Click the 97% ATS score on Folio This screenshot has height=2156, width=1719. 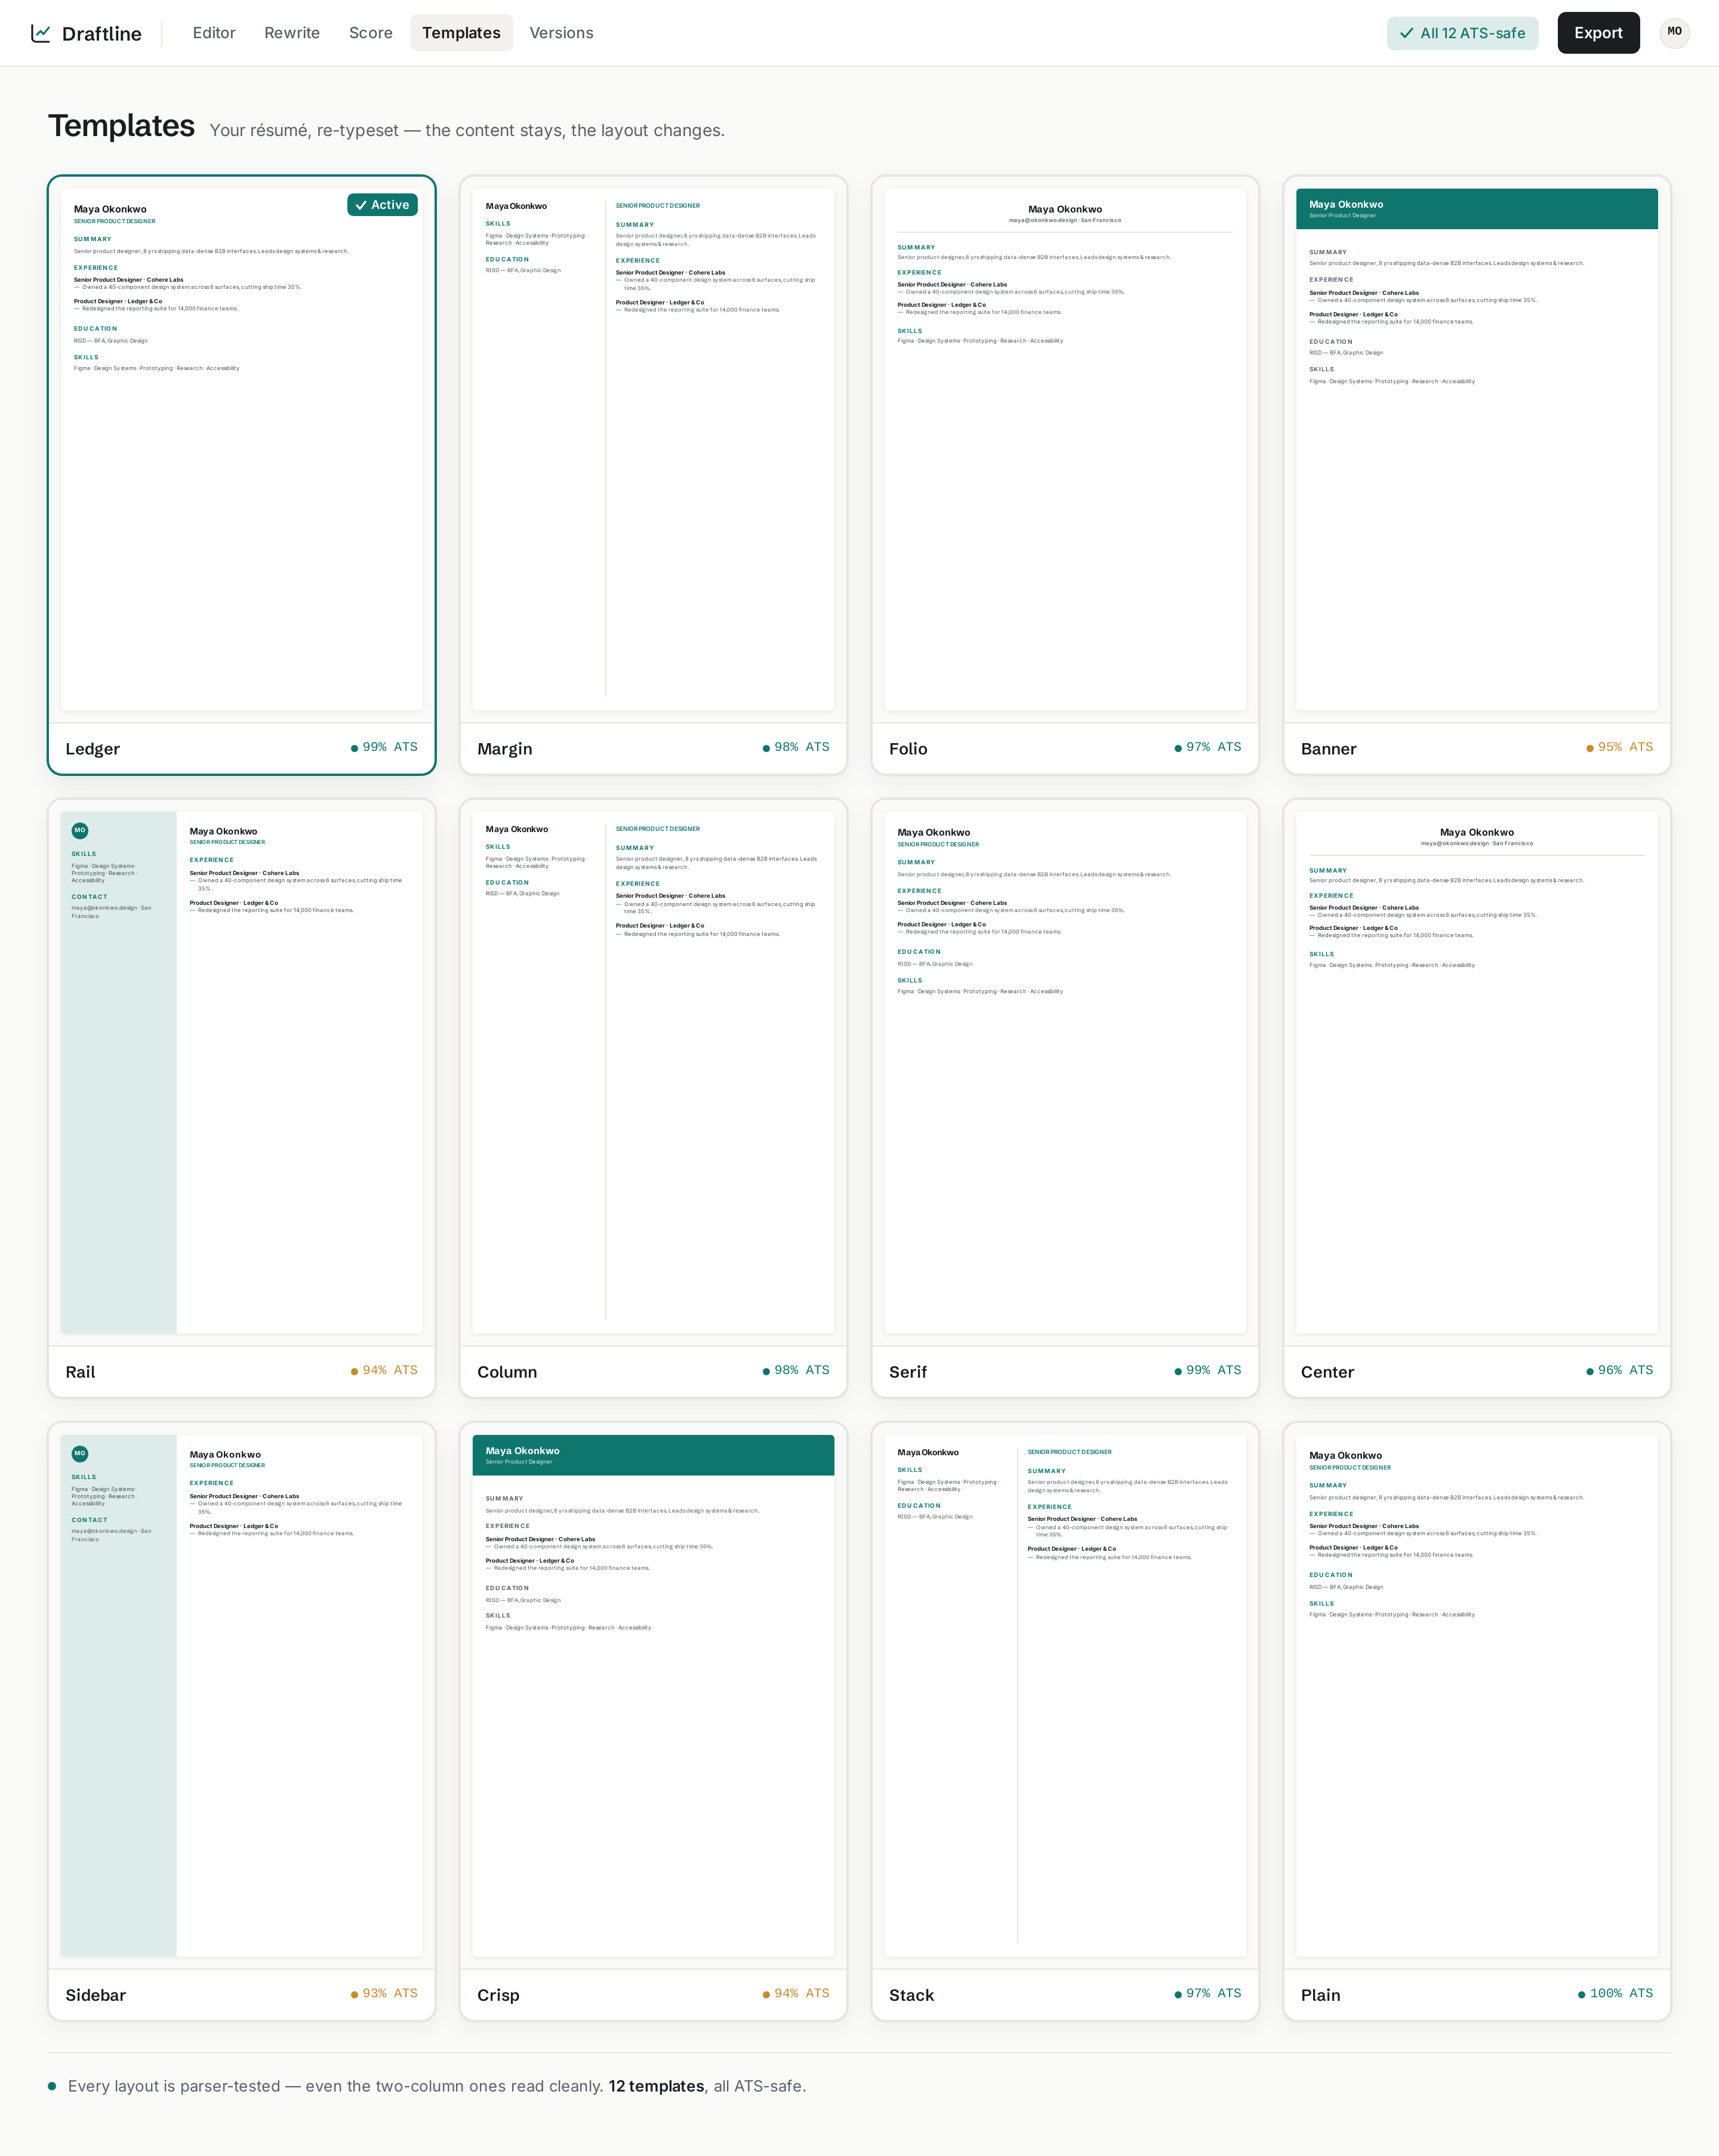pos(1208,747)
